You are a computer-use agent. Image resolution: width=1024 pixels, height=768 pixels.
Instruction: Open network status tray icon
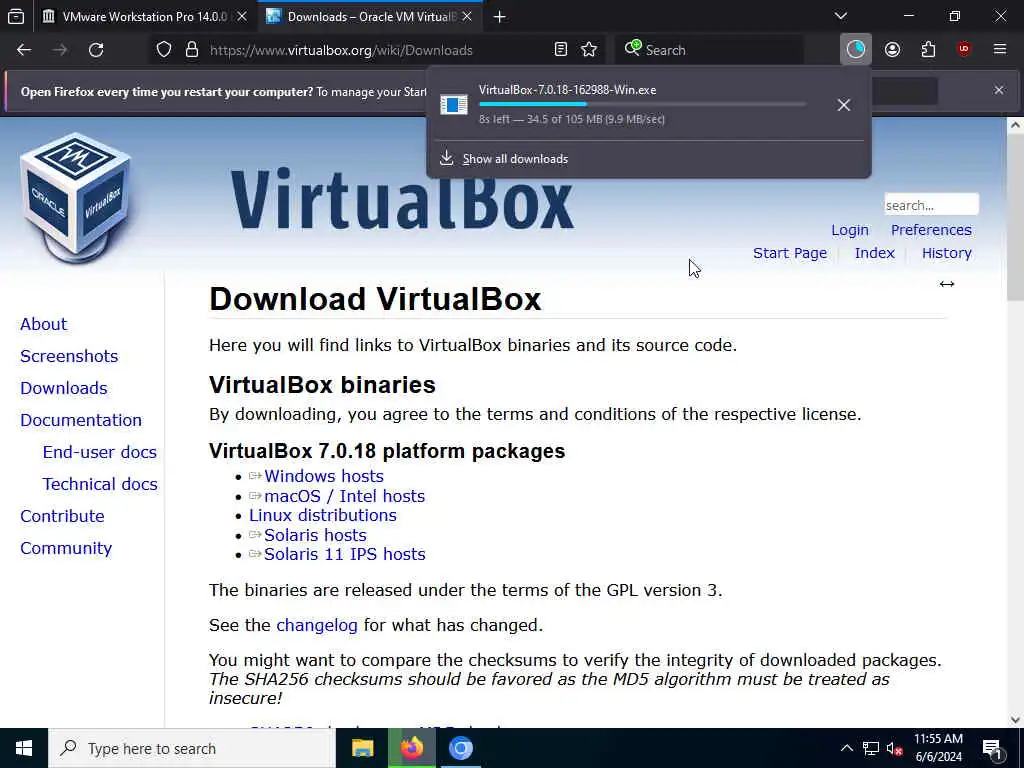point(871,748)
